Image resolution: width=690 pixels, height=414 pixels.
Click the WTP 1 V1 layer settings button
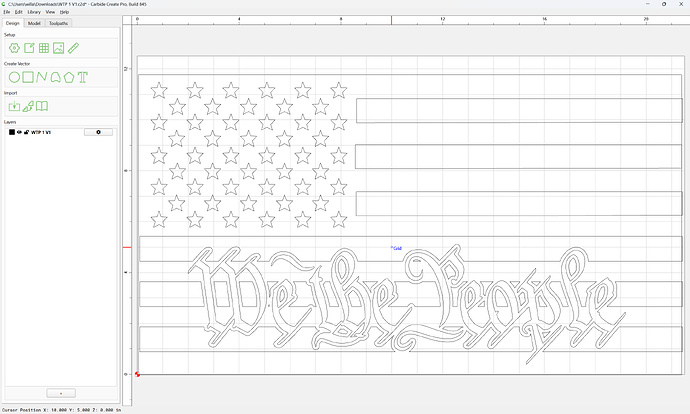click(98, 132)
